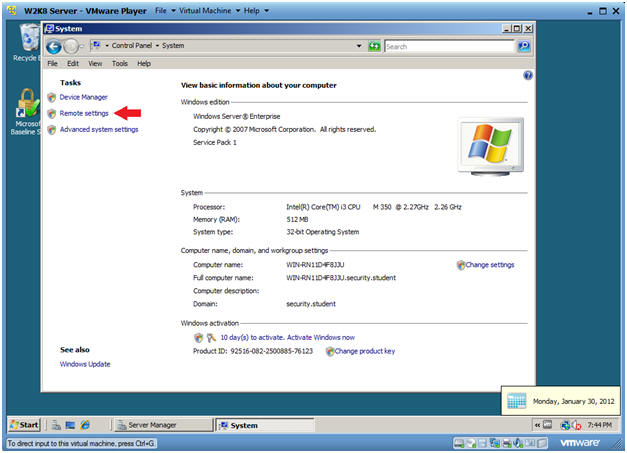Open Recycle Bin desktop icon
This screenshot has width=627, height=453.
click(x=29, y=42)
